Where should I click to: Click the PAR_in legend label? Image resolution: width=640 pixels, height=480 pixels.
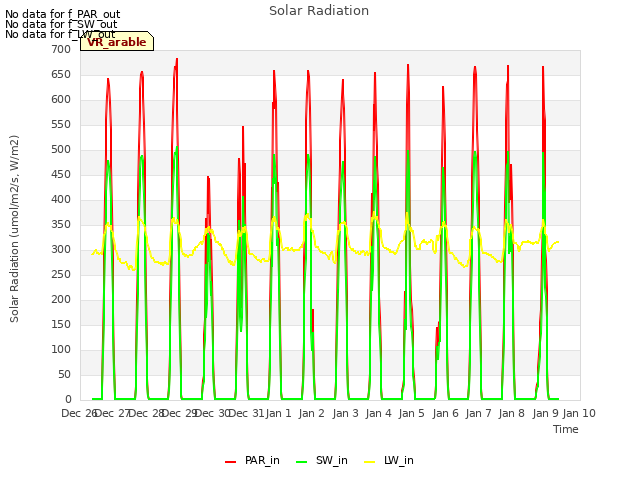262,460
